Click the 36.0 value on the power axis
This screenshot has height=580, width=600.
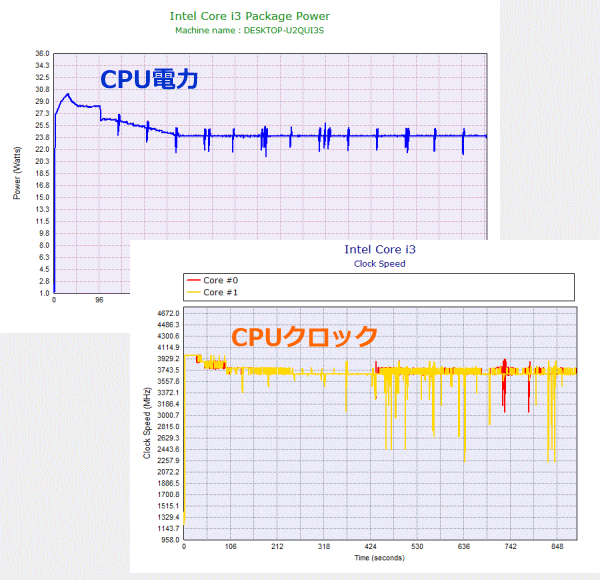(x=42, y=54)
